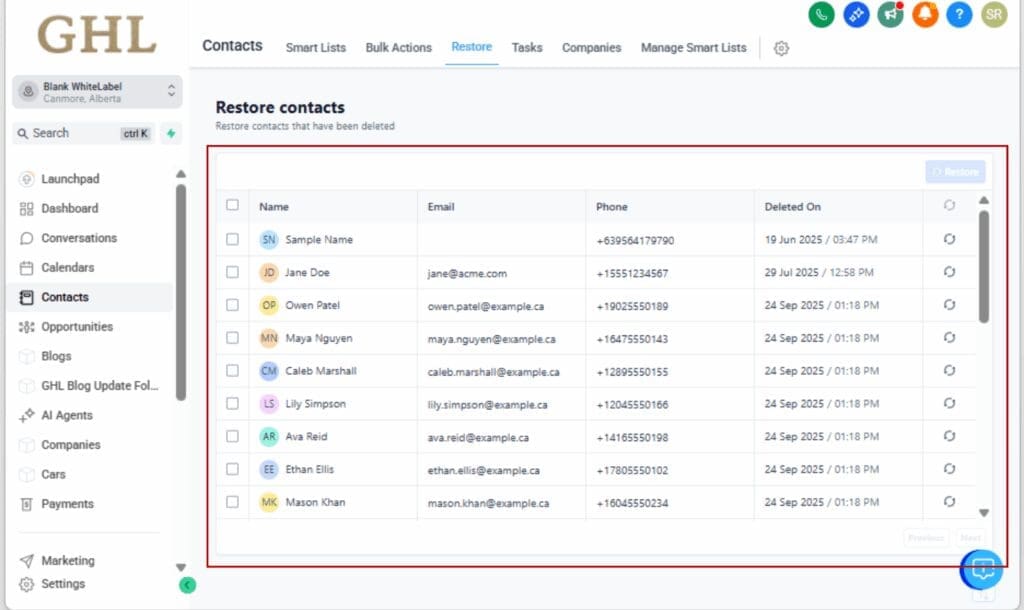Select all contacts with the header checkbox
Image resolution: width=1024 pixels, height=610 pixels.
pyautogui.click(x=233, y=204)
